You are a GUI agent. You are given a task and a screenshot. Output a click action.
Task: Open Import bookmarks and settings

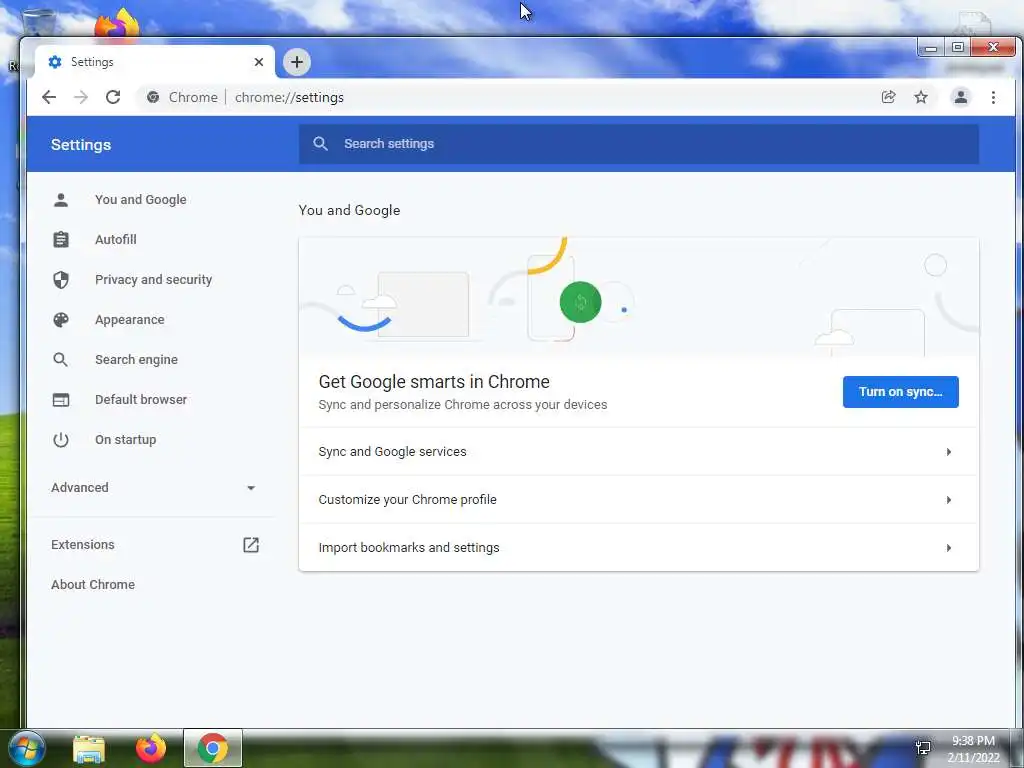[x=639, y=547]
